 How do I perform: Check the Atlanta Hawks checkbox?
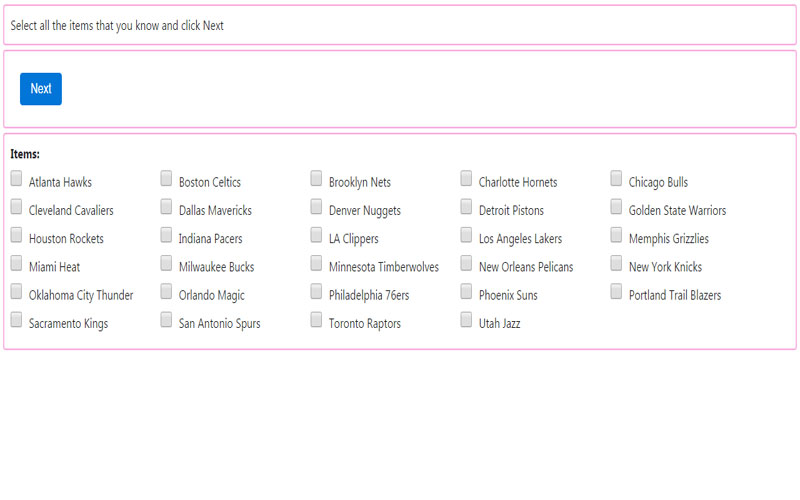pyautogui.click(x=16, y=178)
